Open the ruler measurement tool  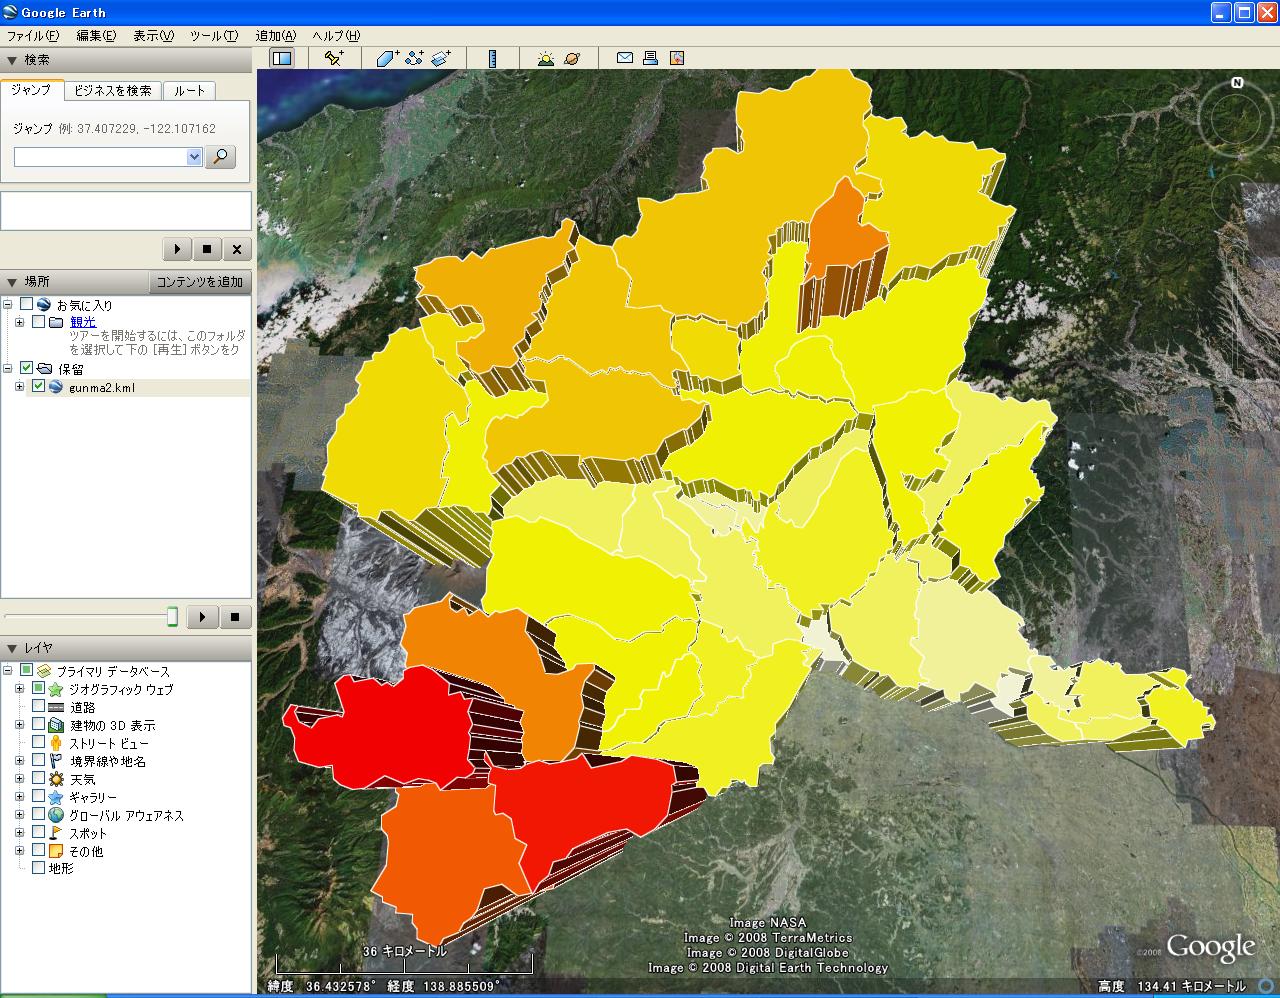coord(492,59)
